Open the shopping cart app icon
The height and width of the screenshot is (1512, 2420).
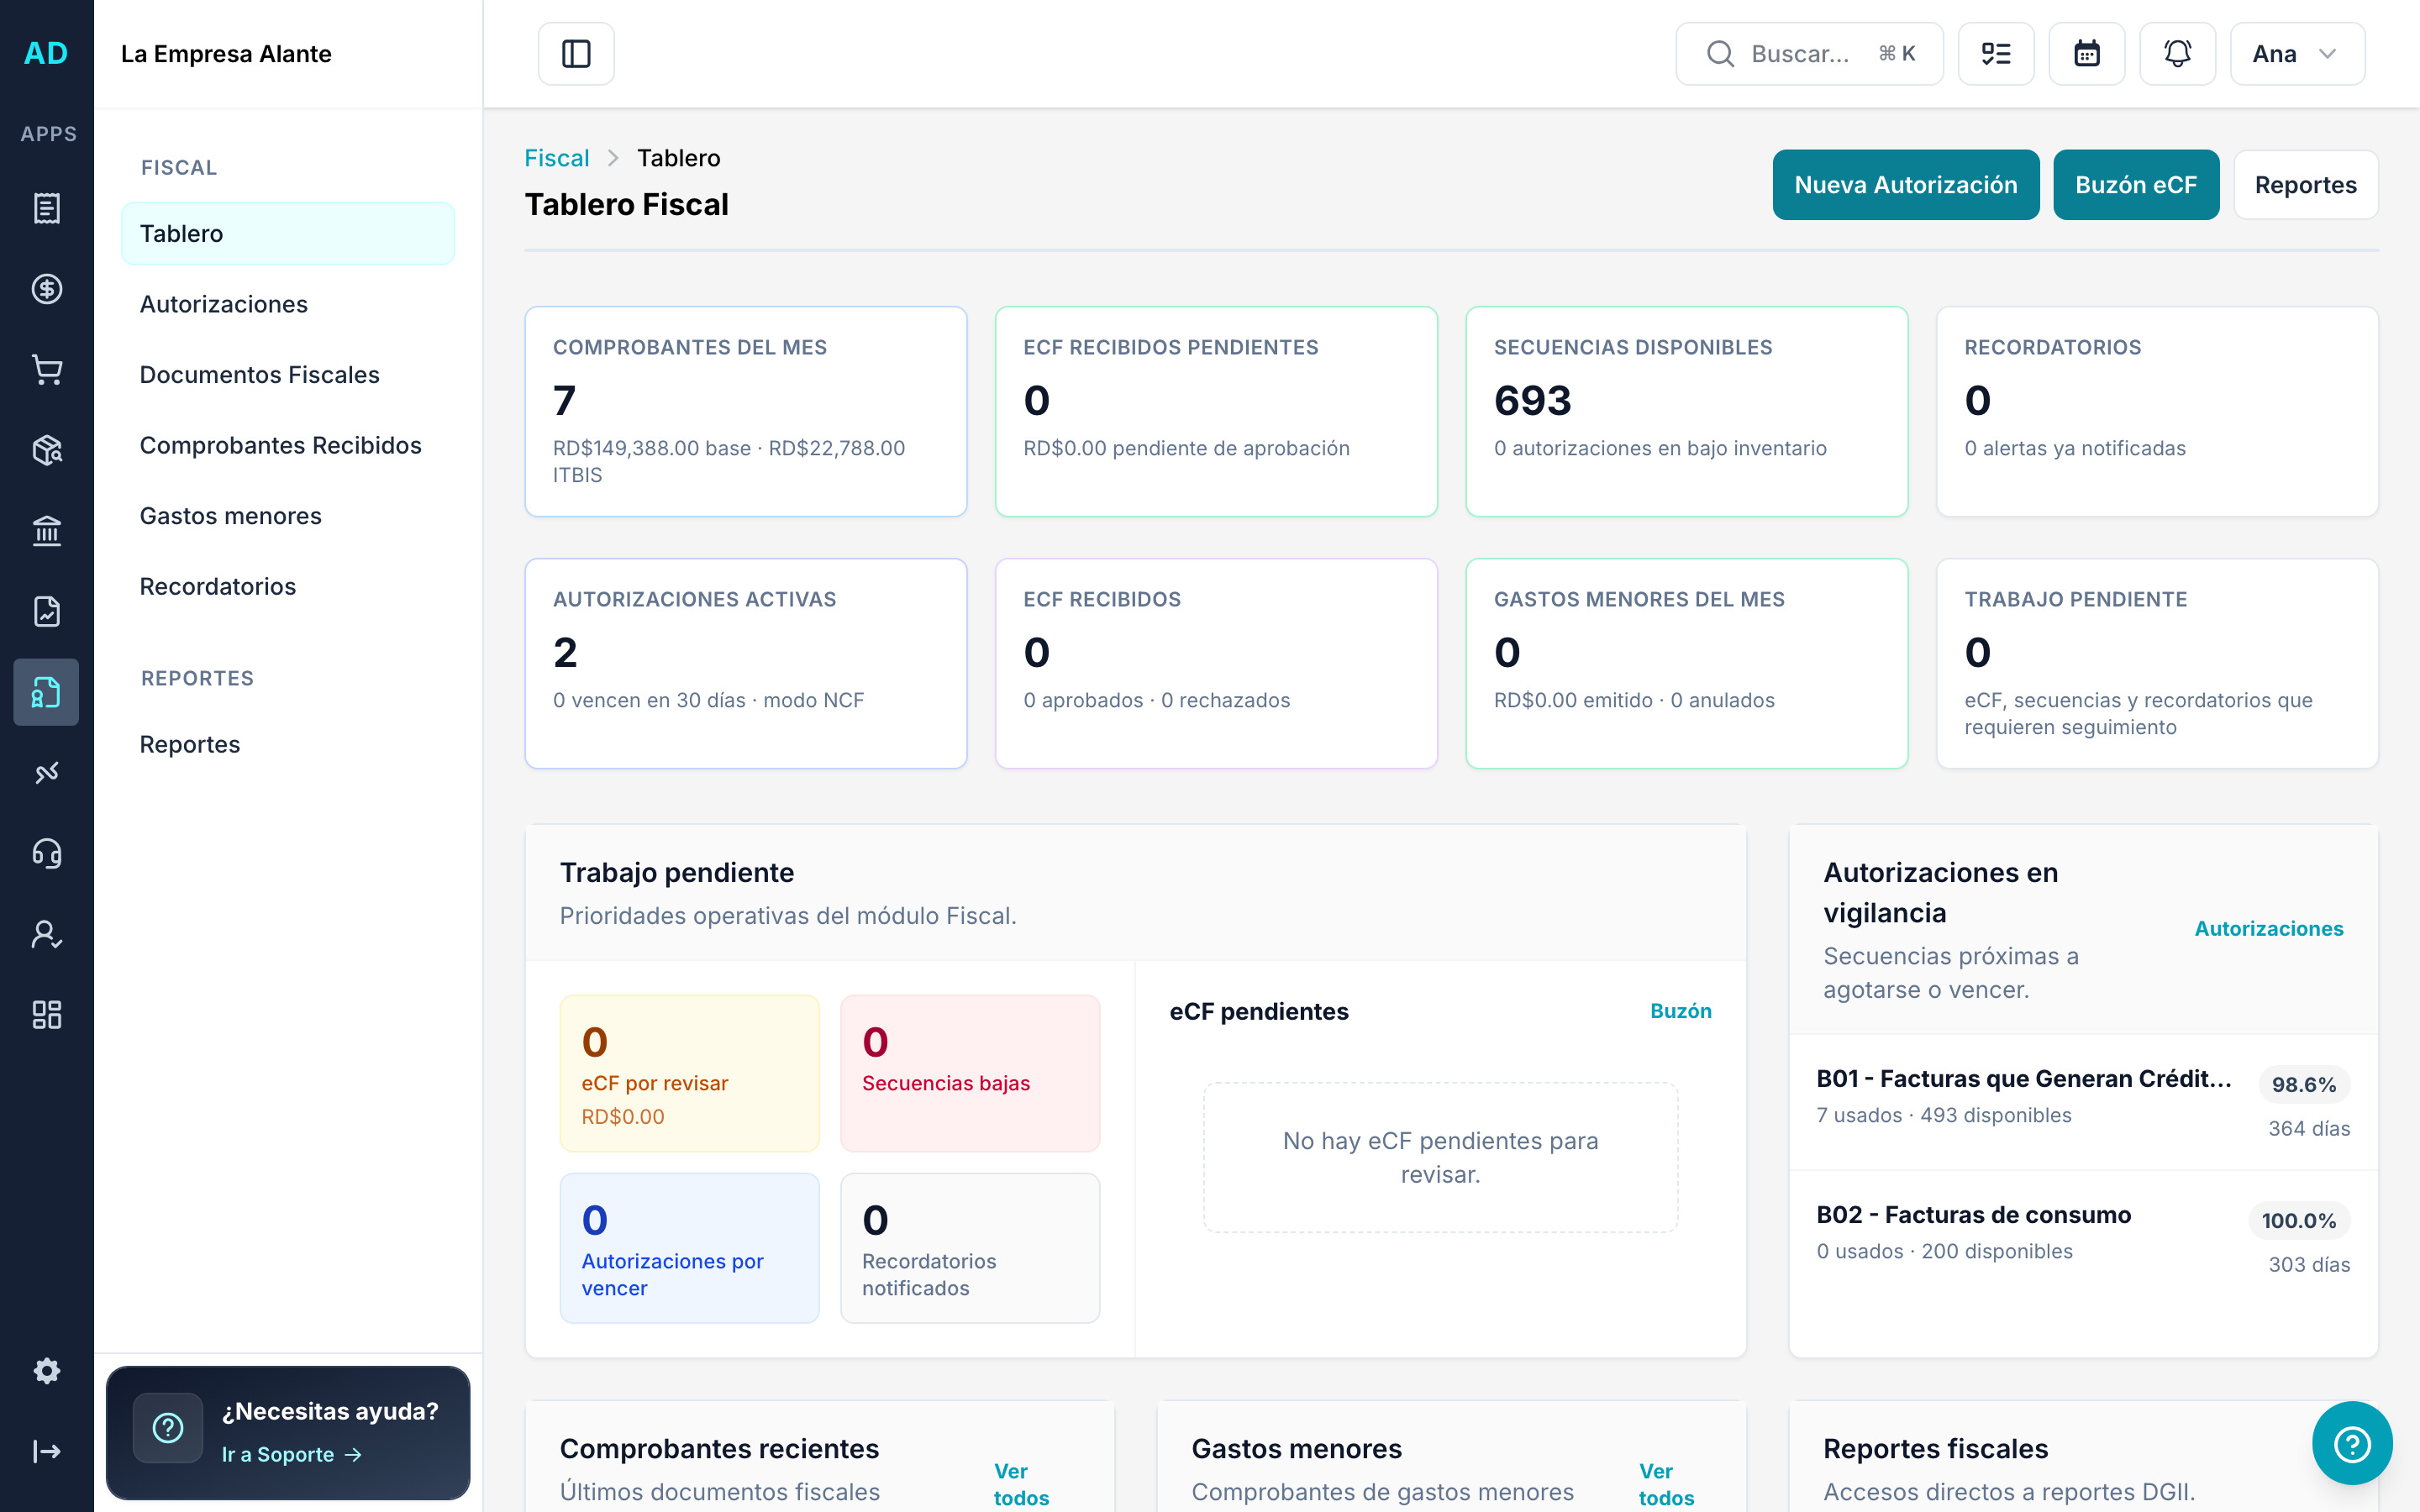tap(46, 370)
